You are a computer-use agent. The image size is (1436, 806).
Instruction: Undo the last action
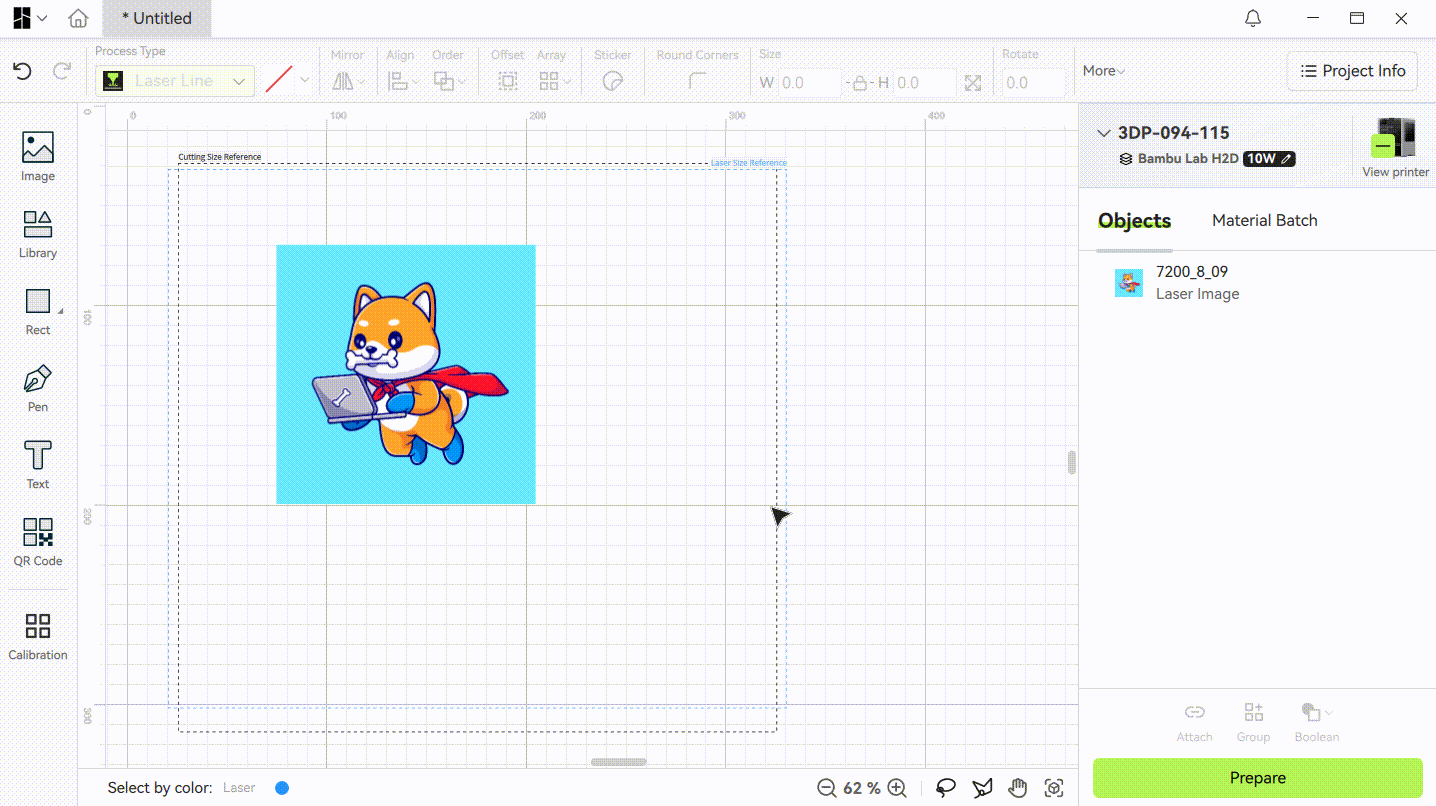[x=22, y=71]
